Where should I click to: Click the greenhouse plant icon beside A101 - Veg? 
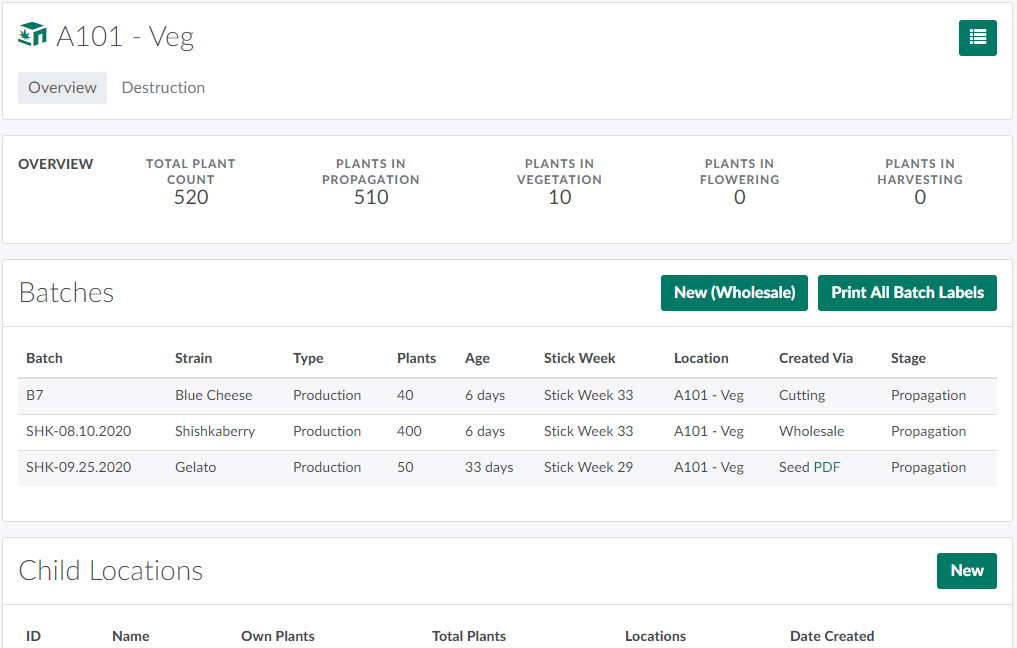(x=33, y=35)
